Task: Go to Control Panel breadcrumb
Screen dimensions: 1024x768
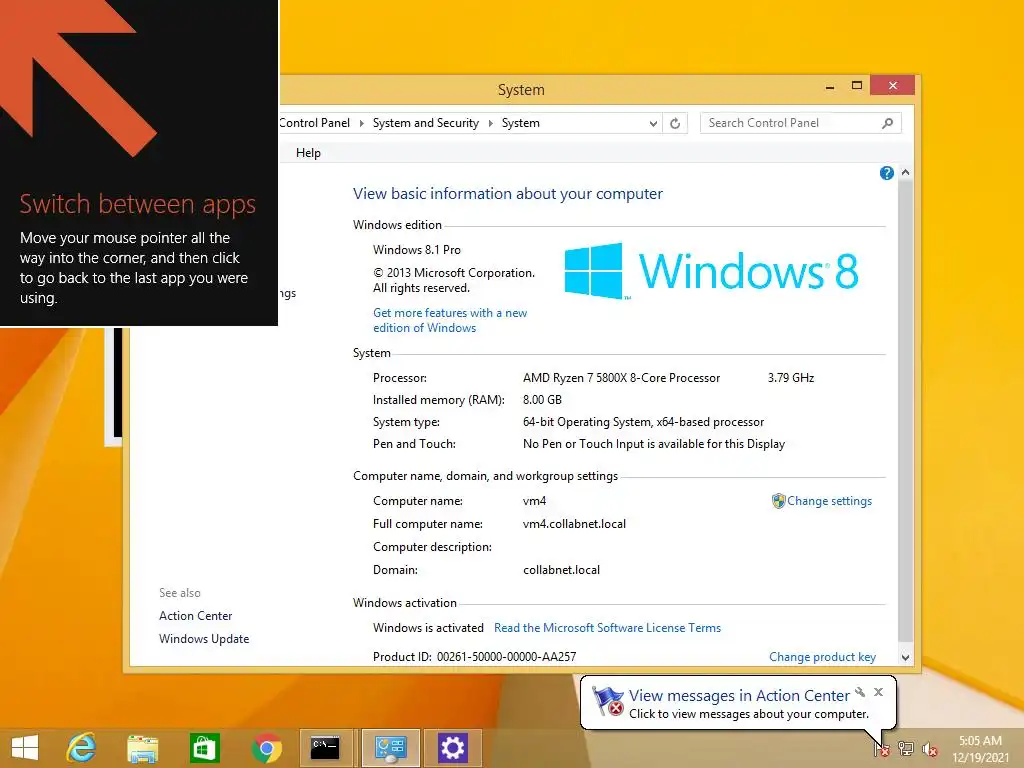Action: point(315,123)
